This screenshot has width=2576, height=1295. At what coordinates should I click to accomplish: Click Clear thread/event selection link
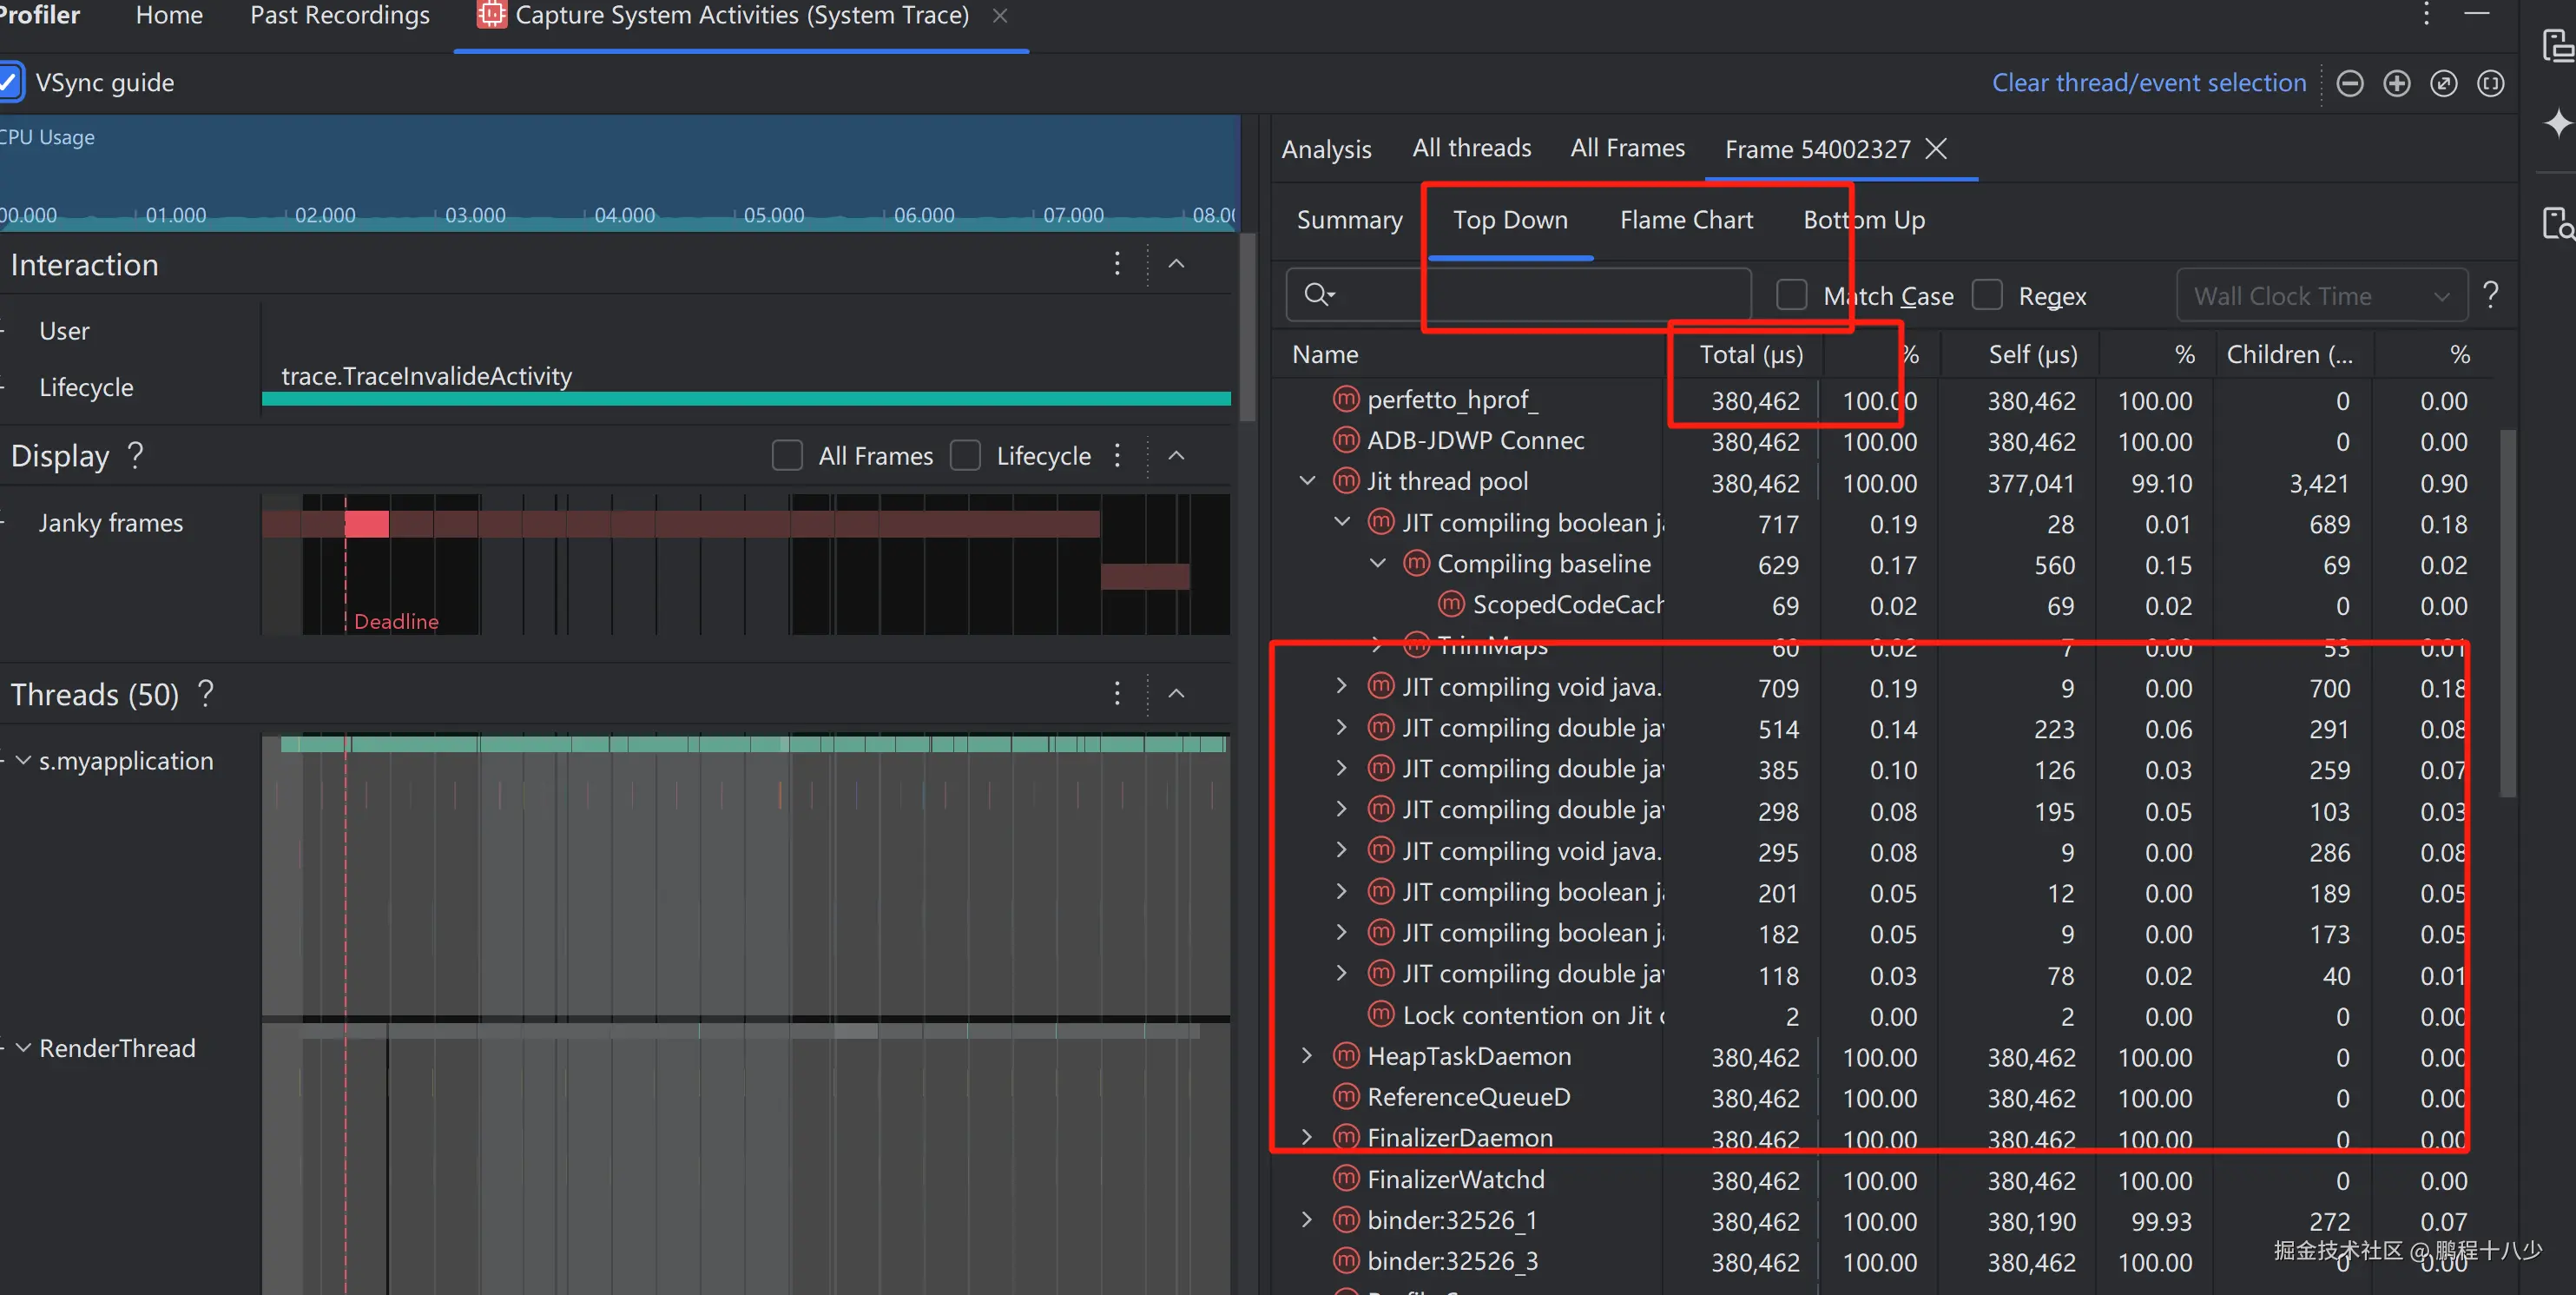(x=2148, y=83)
